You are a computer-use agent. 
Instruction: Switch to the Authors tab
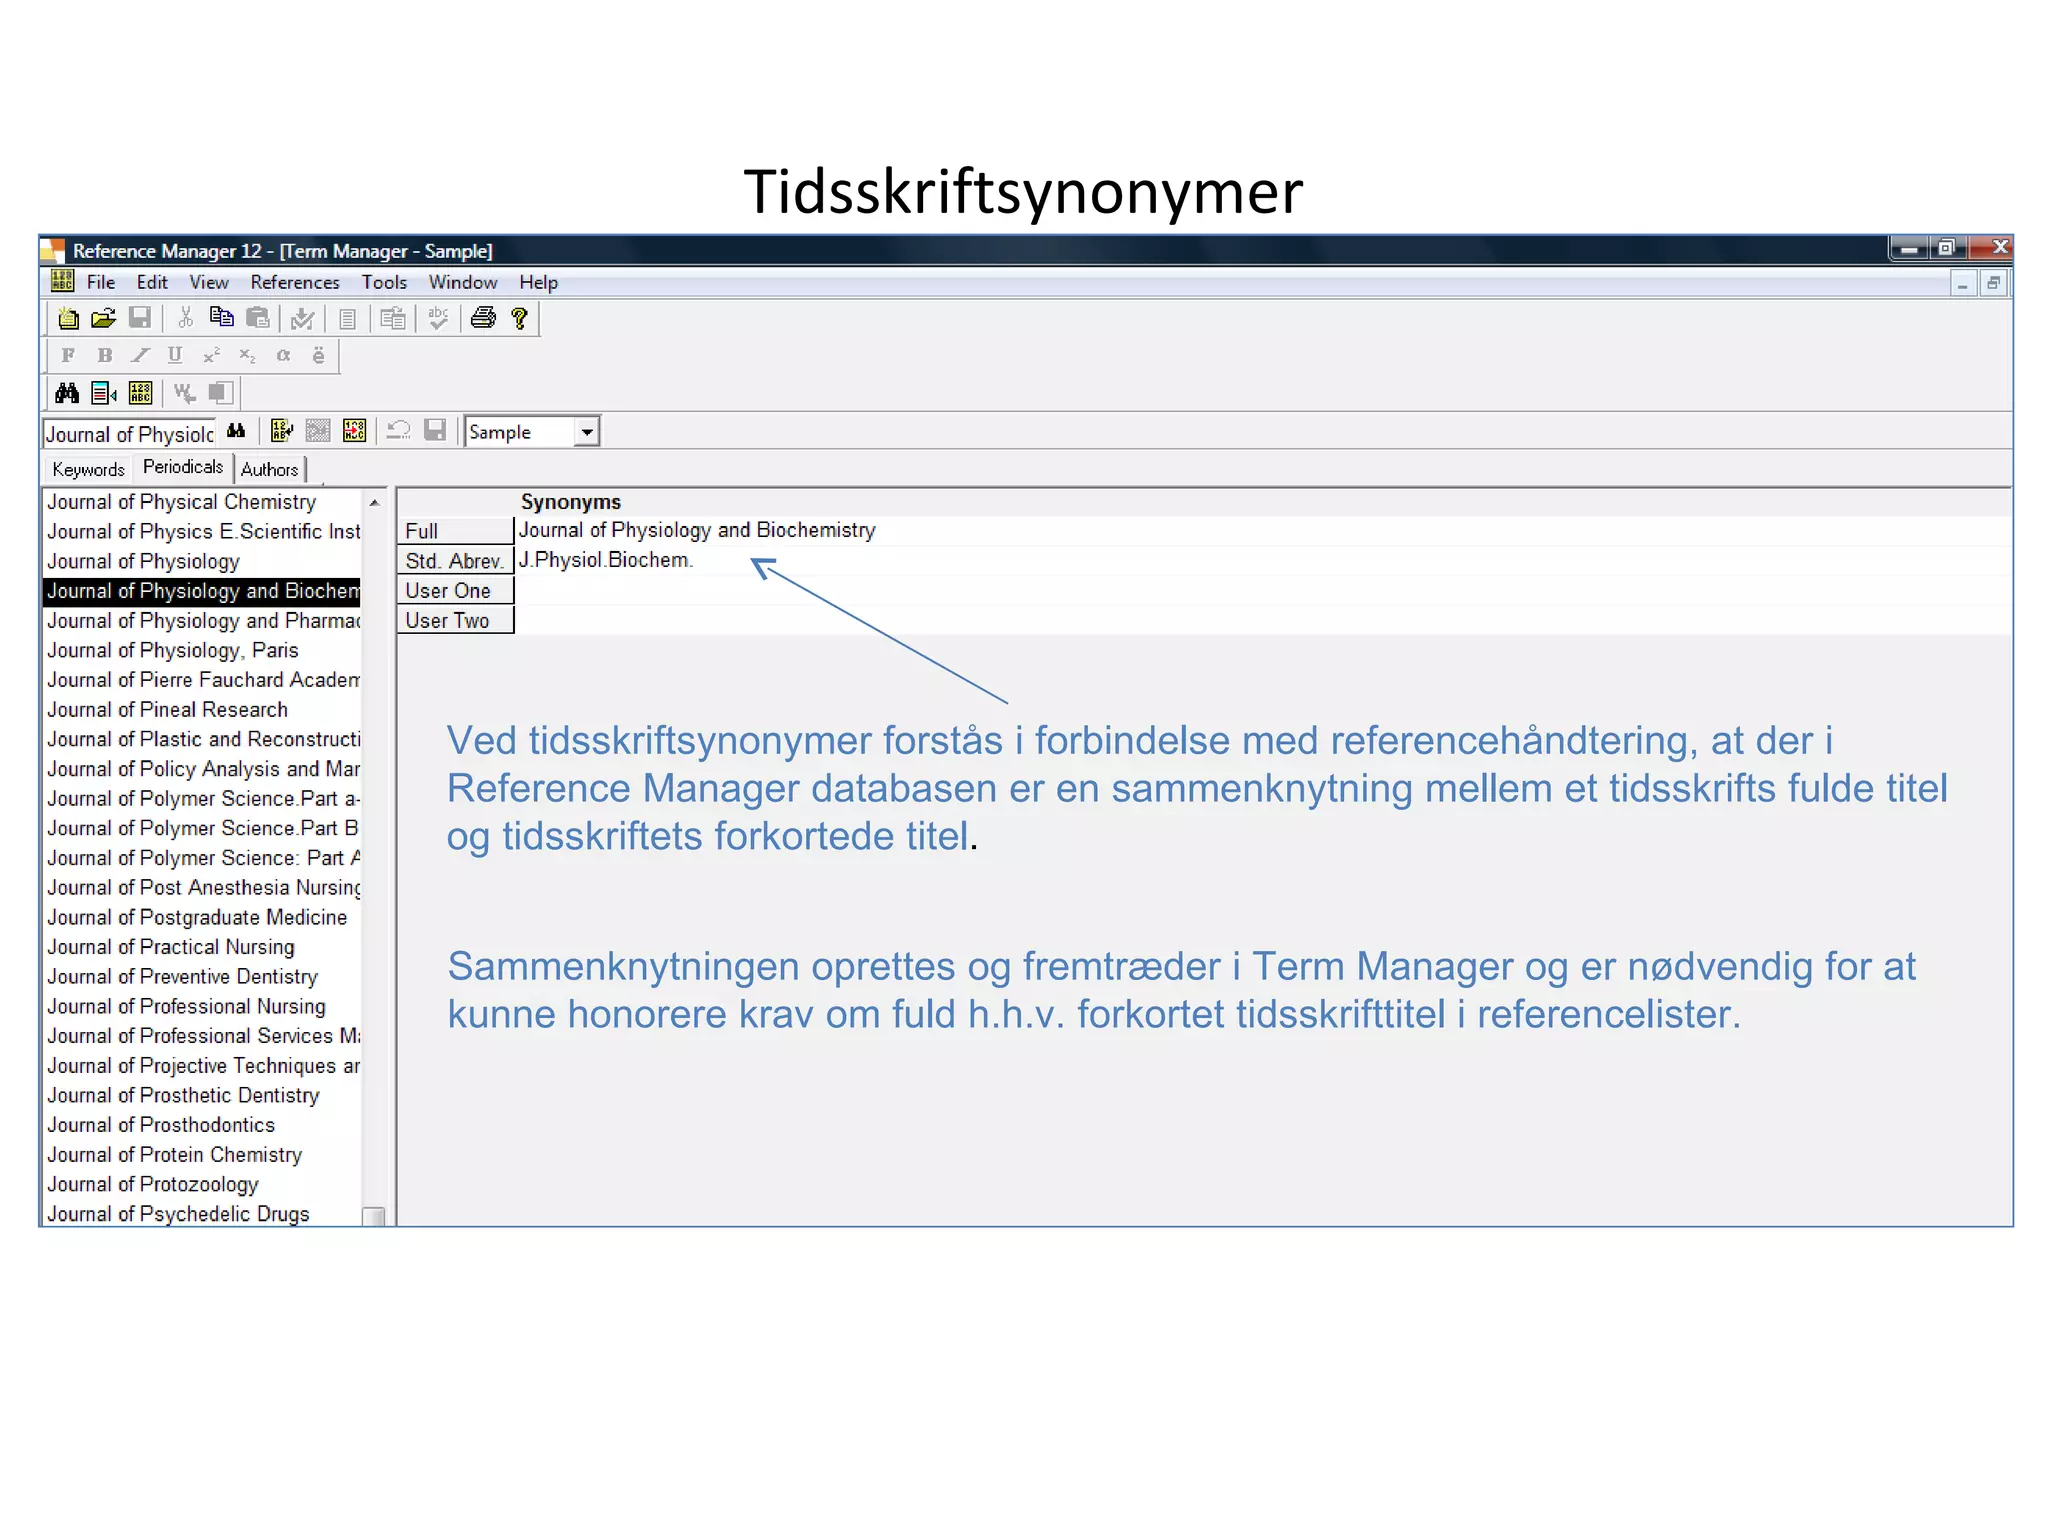[269, 469]
